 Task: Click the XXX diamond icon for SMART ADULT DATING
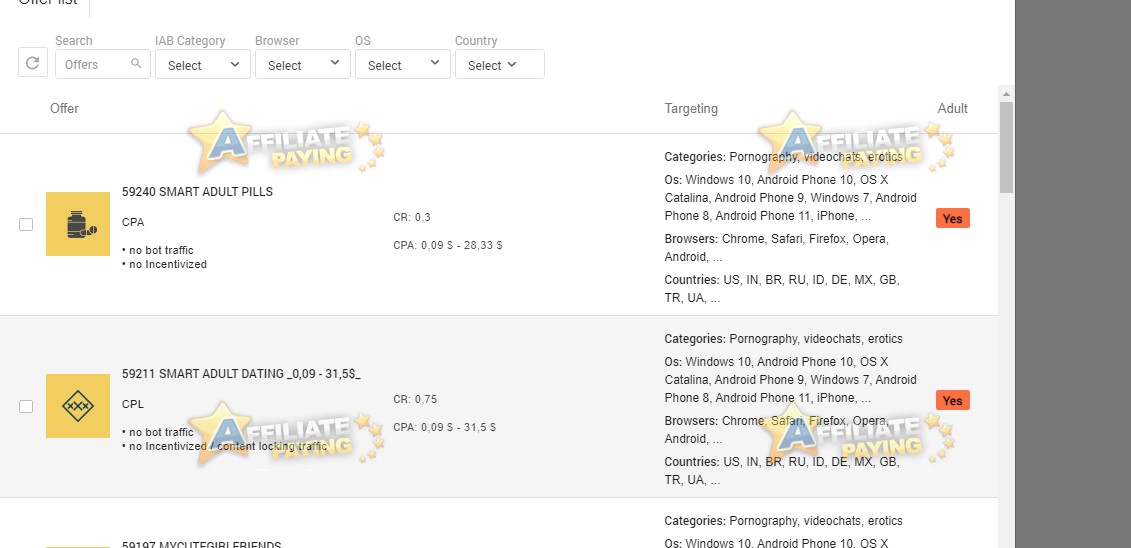78,406
